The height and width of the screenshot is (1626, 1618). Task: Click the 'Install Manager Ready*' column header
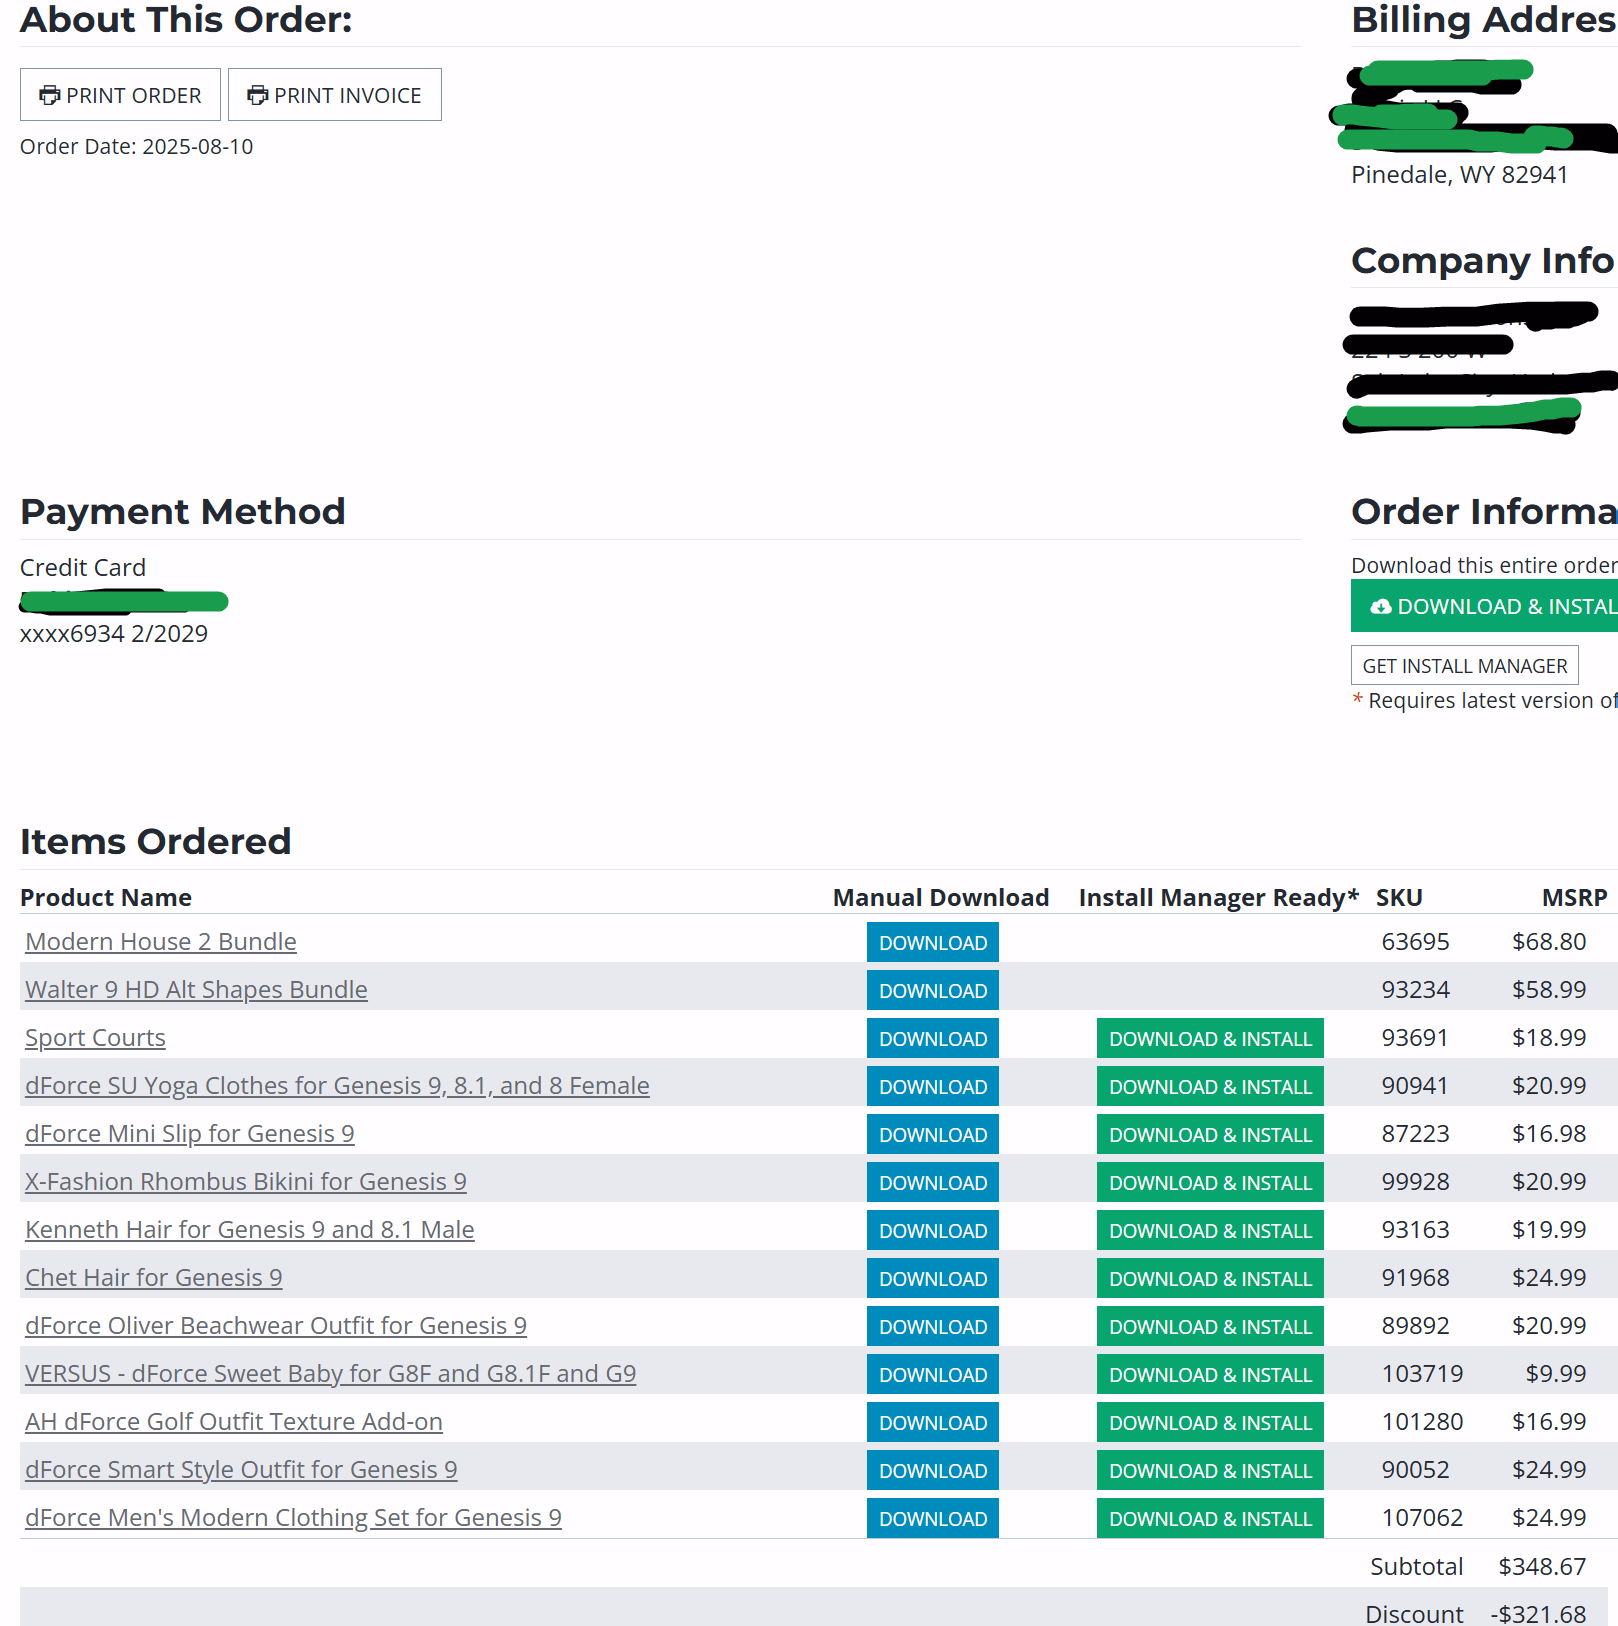click(x=1219, y=898)
